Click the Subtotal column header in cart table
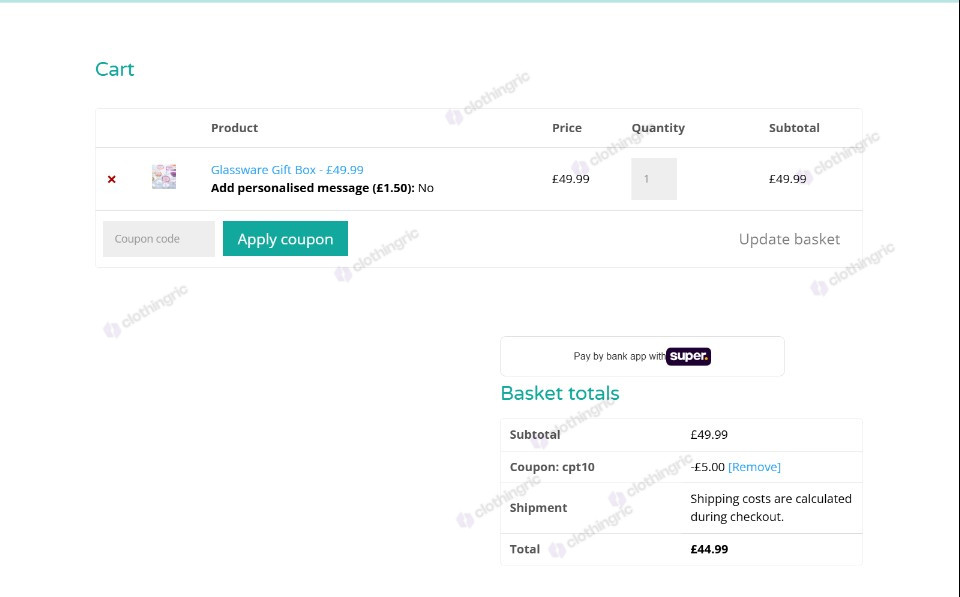The width and height of the screenshot is (960, 597). pos(794,128)
